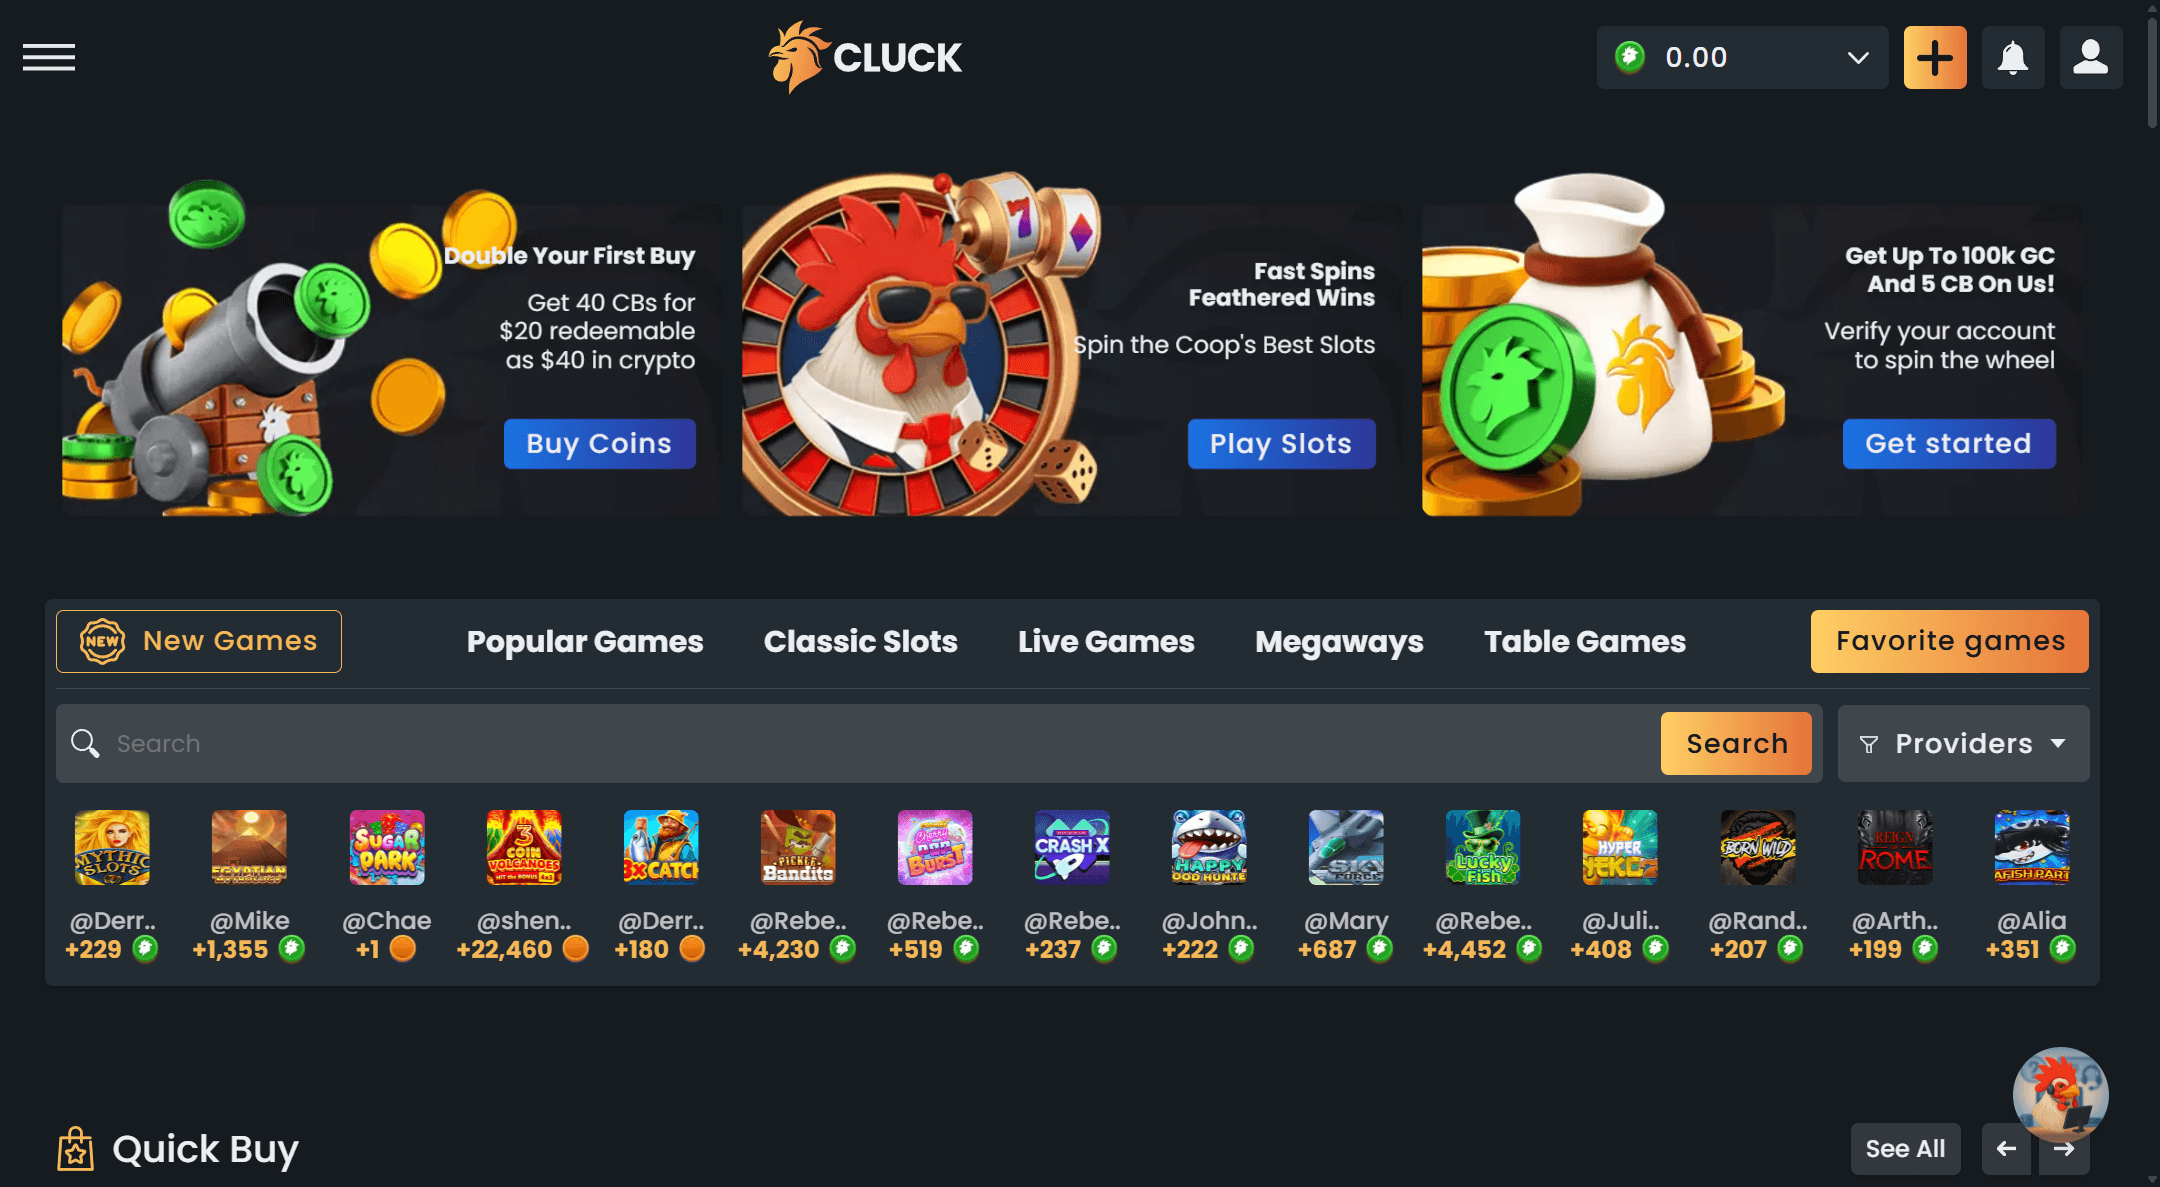
Task: Click the Play Slots button
Action: (1281, 444)
